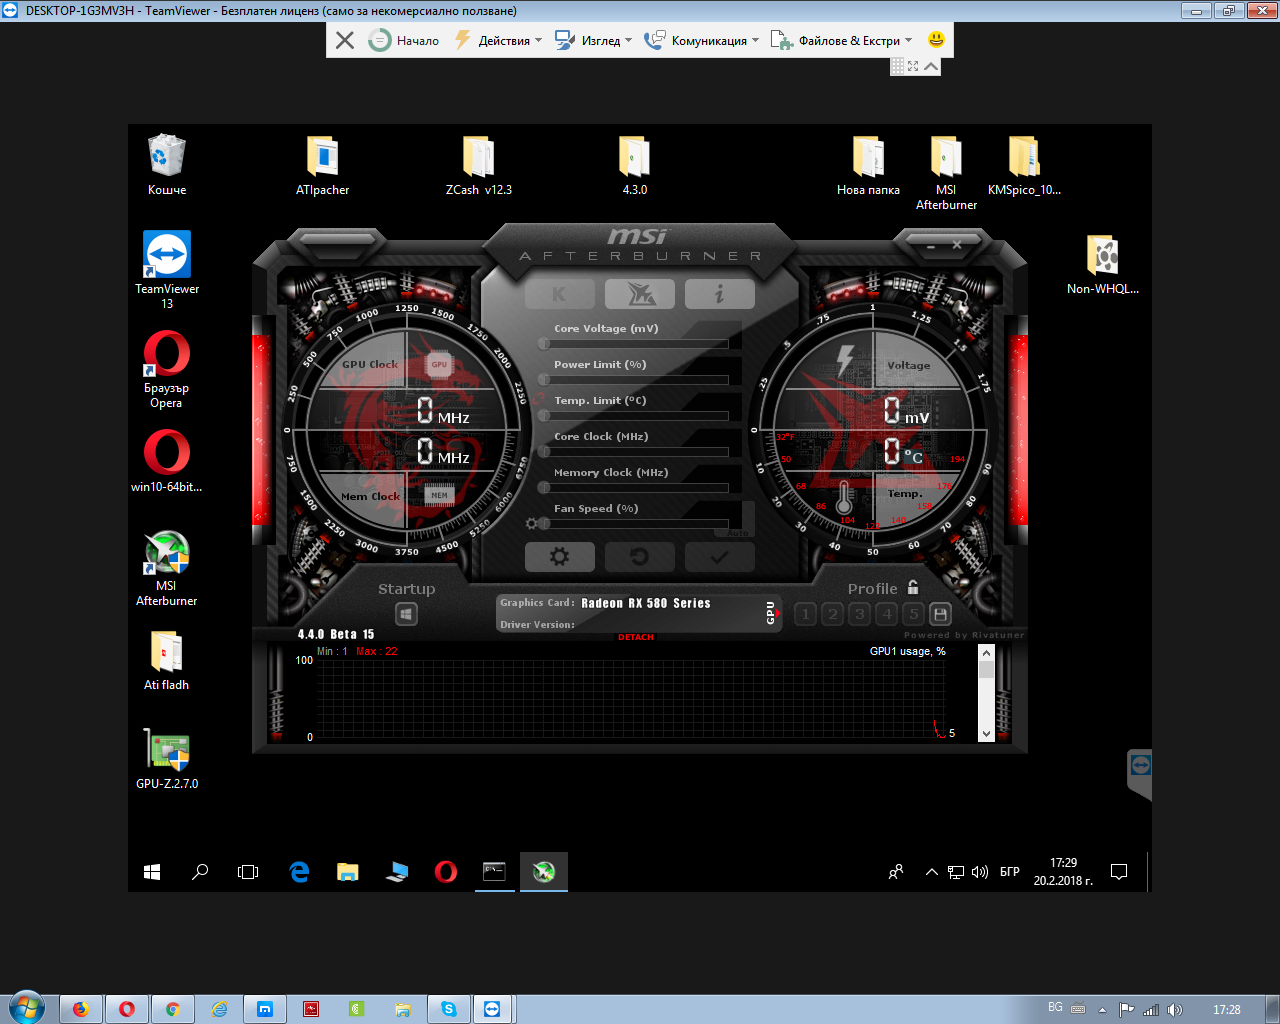
Task: Reset settings with the circular arrow button
Action: click(x=640, y=557)
